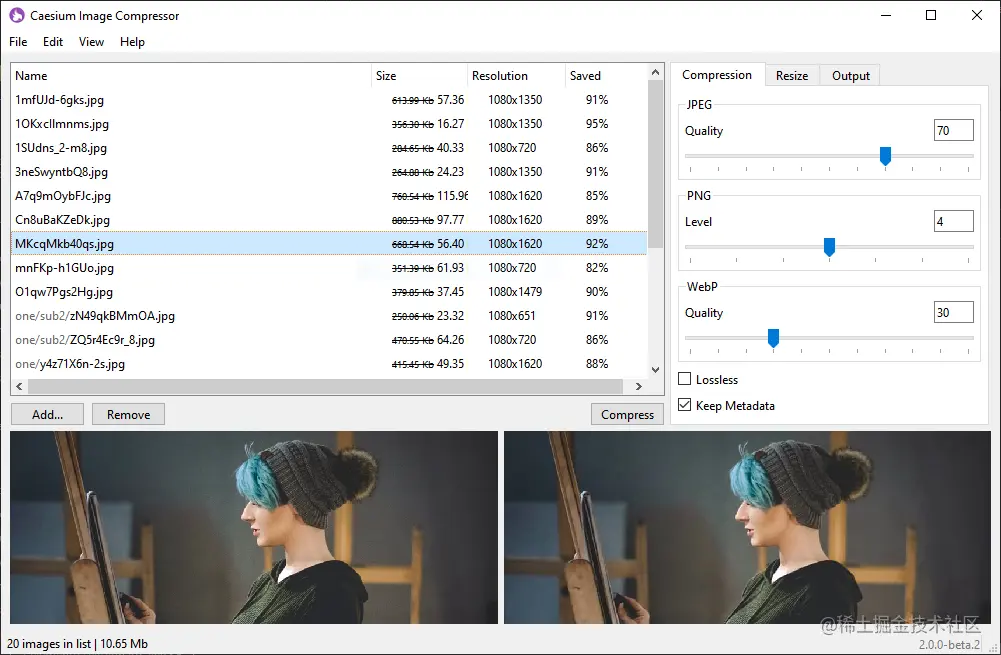This screenshot has height=655, width=1001.
Task: Click the 95% saved value cell
Action: point(597,124)
